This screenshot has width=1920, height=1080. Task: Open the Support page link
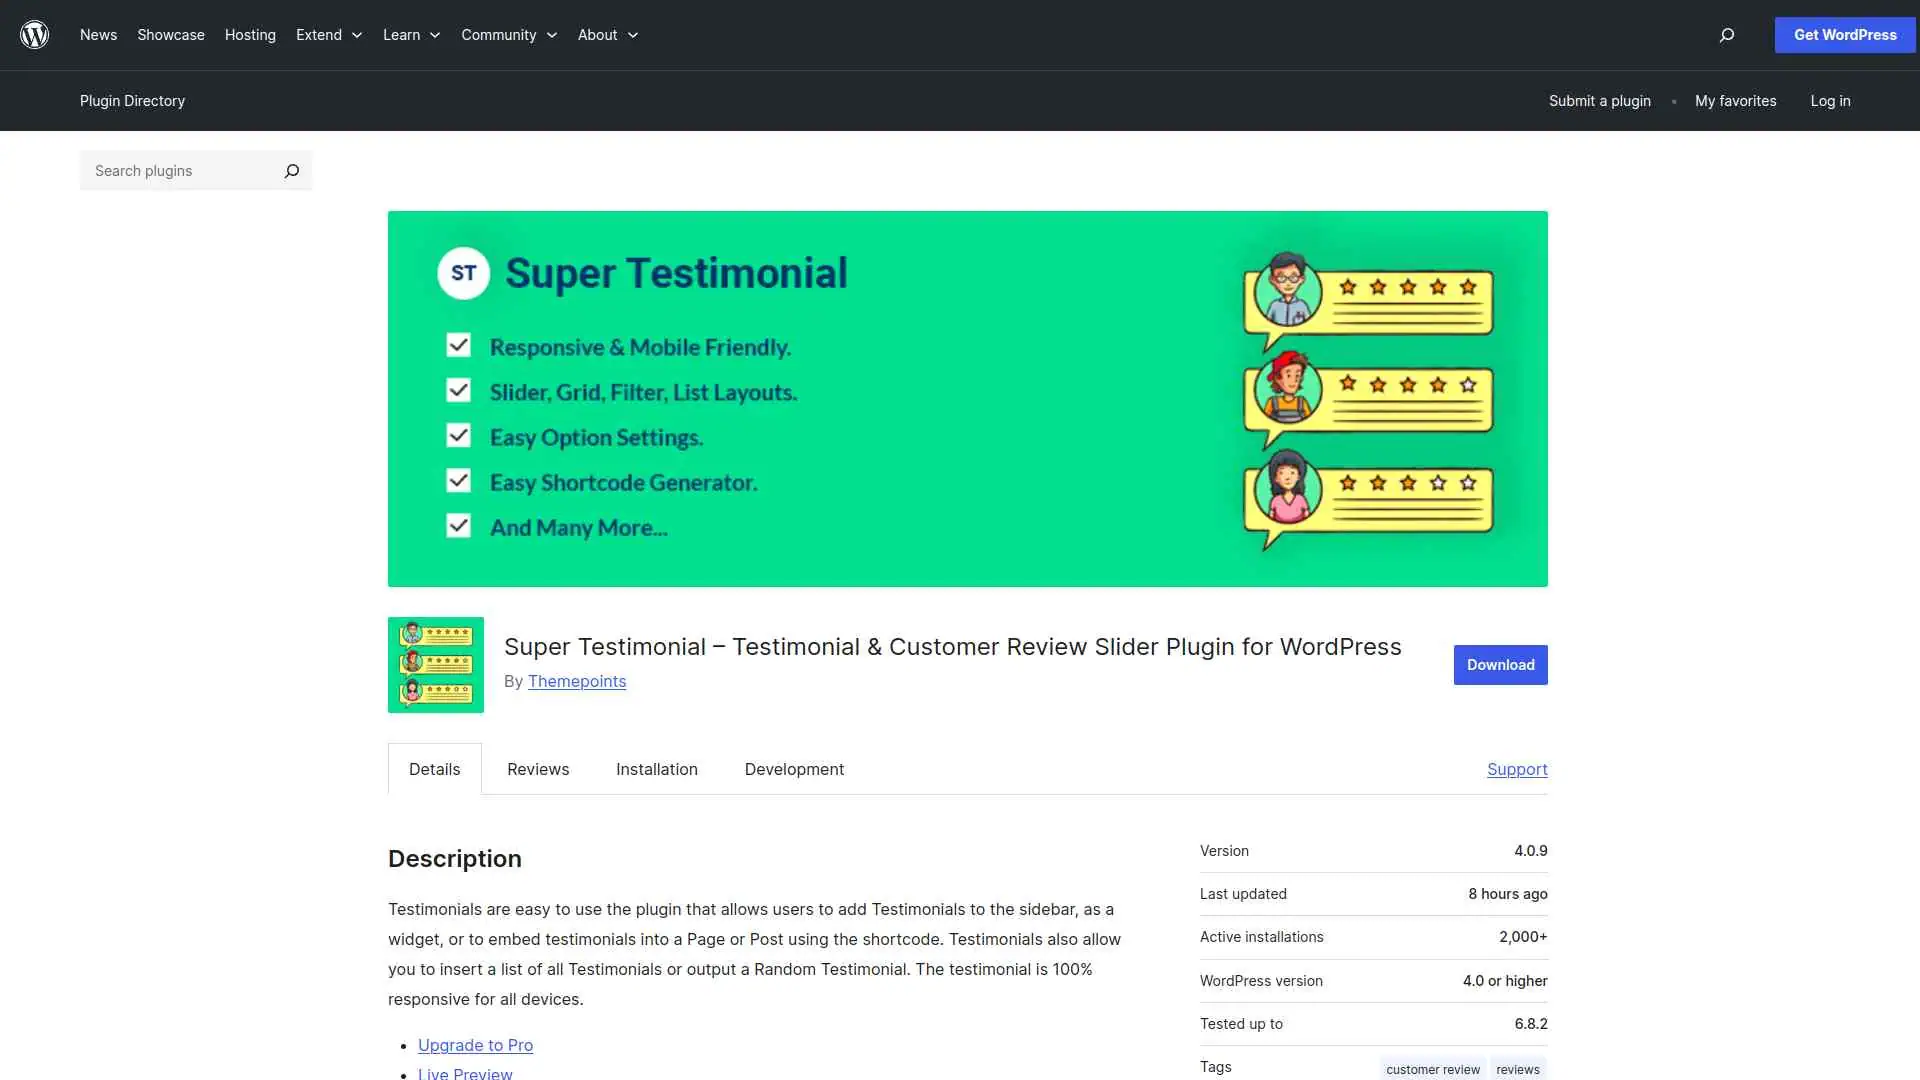(1516, 769)
